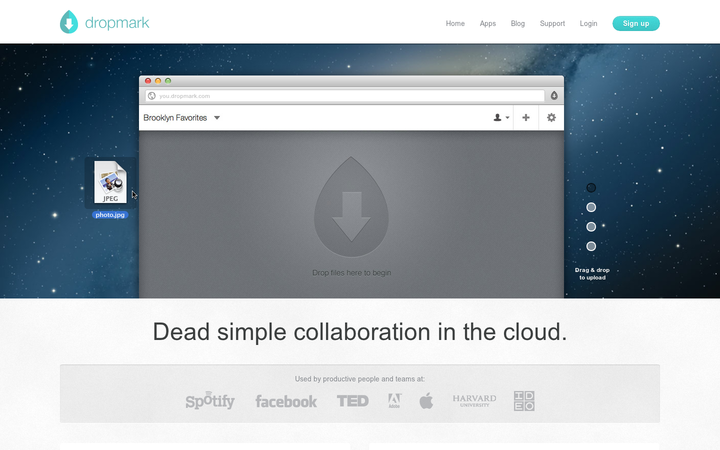The image size is (720, 450).
Task: Click the 'Drag & drop to upload' caption
Action: point(592,274)
